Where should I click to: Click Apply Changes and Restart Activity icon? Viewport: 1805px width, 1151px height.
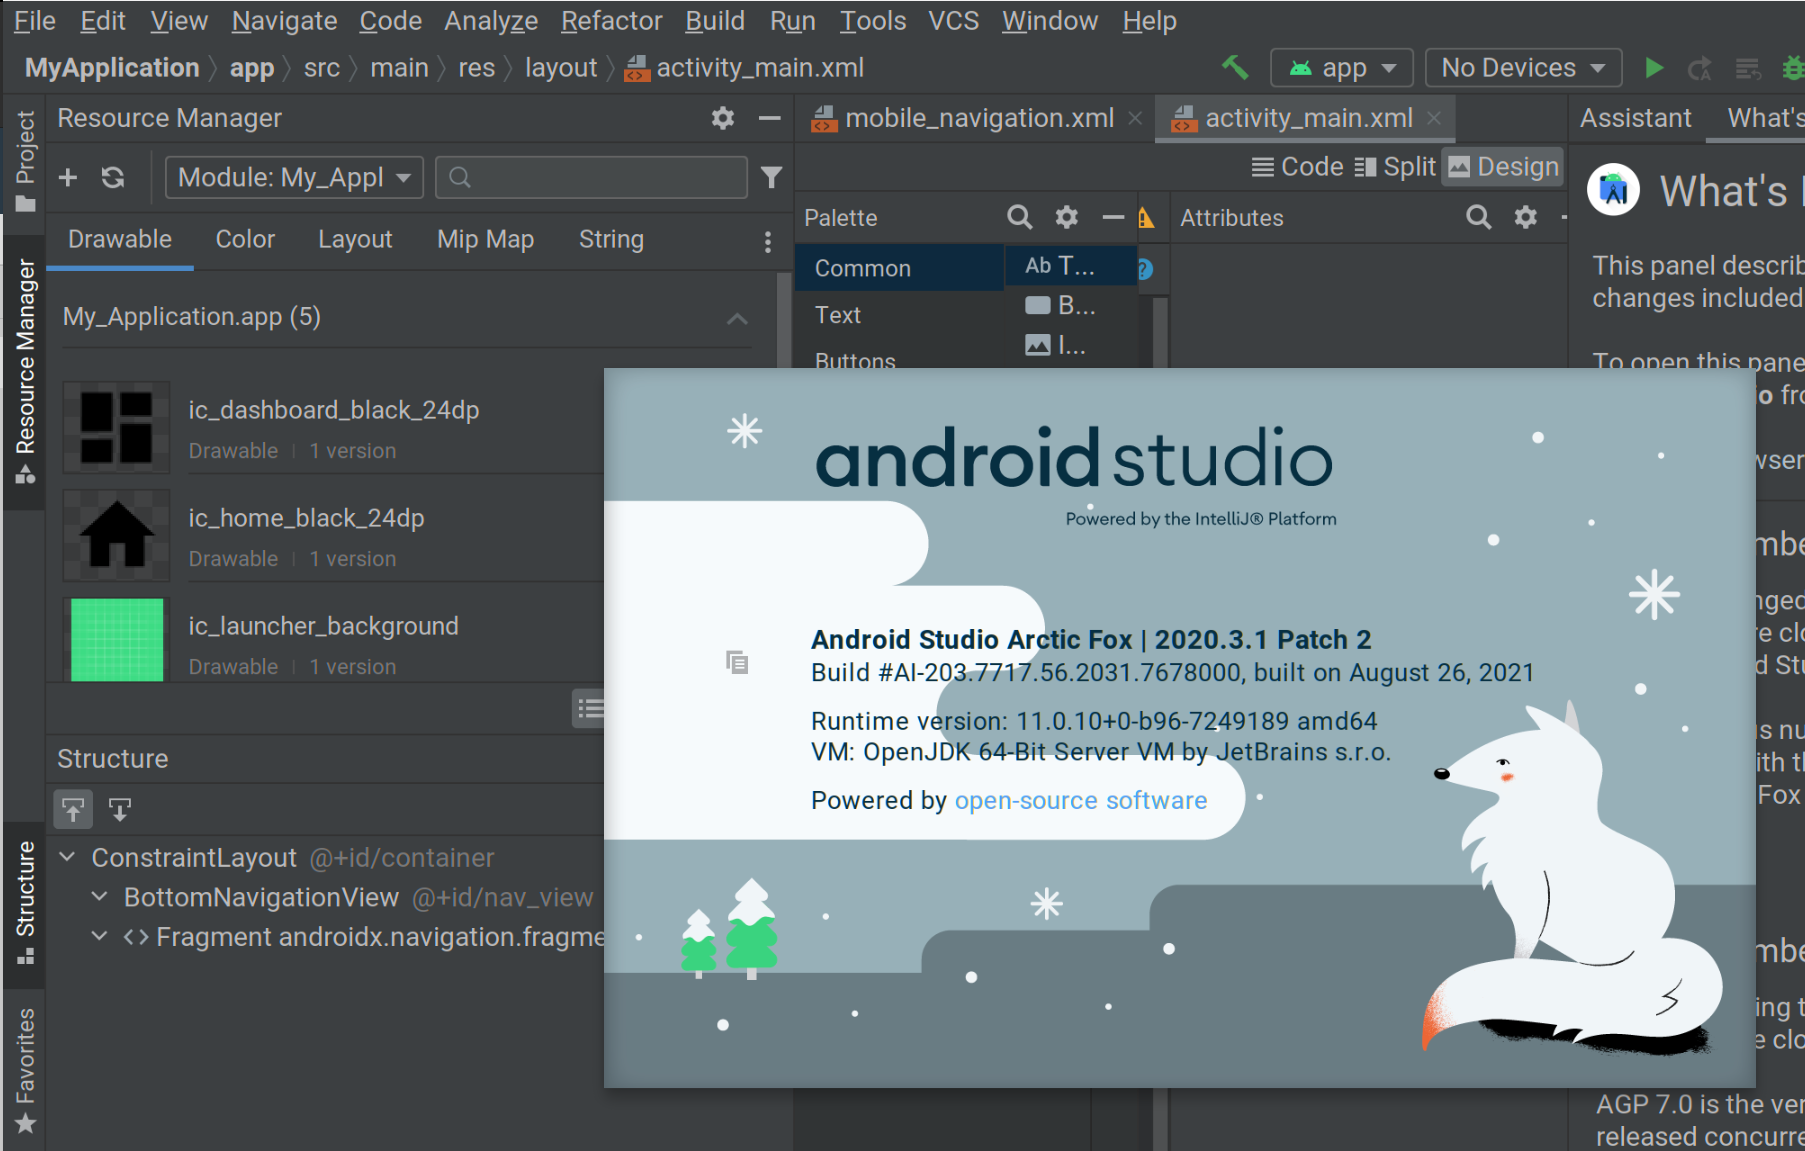coord(1699,68)
